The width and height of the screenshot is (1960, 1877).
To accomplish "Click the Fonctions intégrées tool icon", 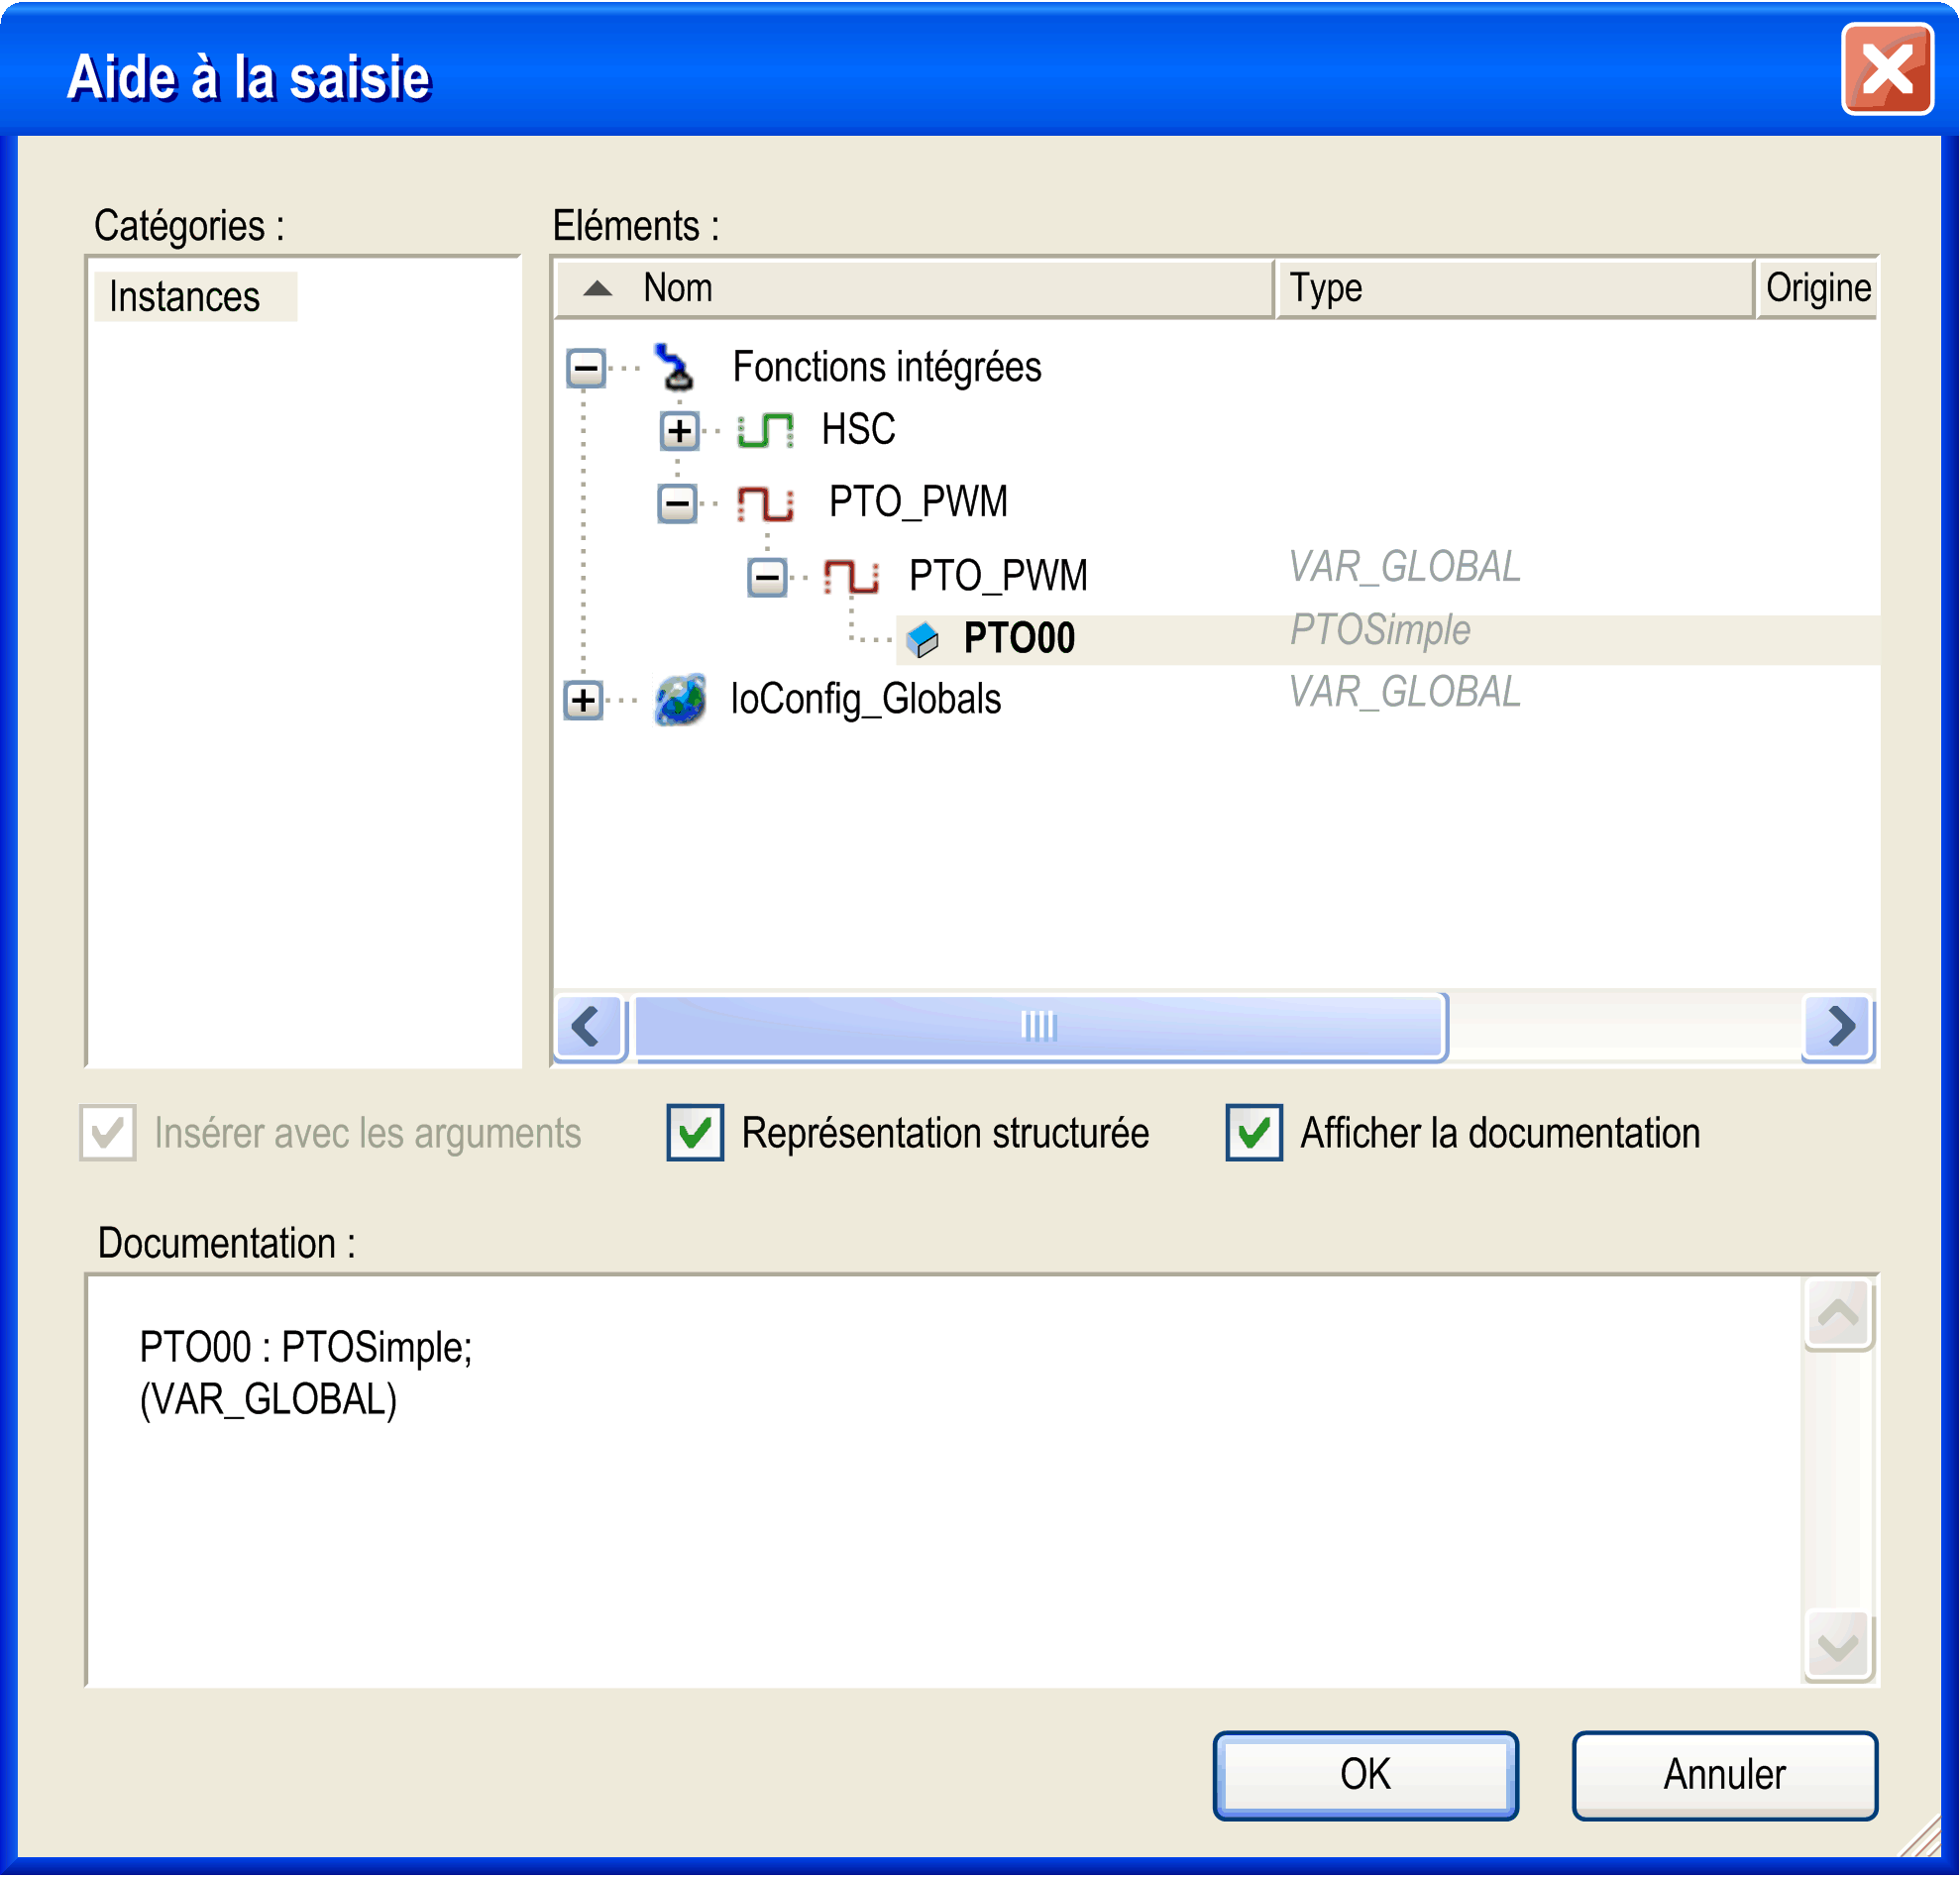I will 676,367.
